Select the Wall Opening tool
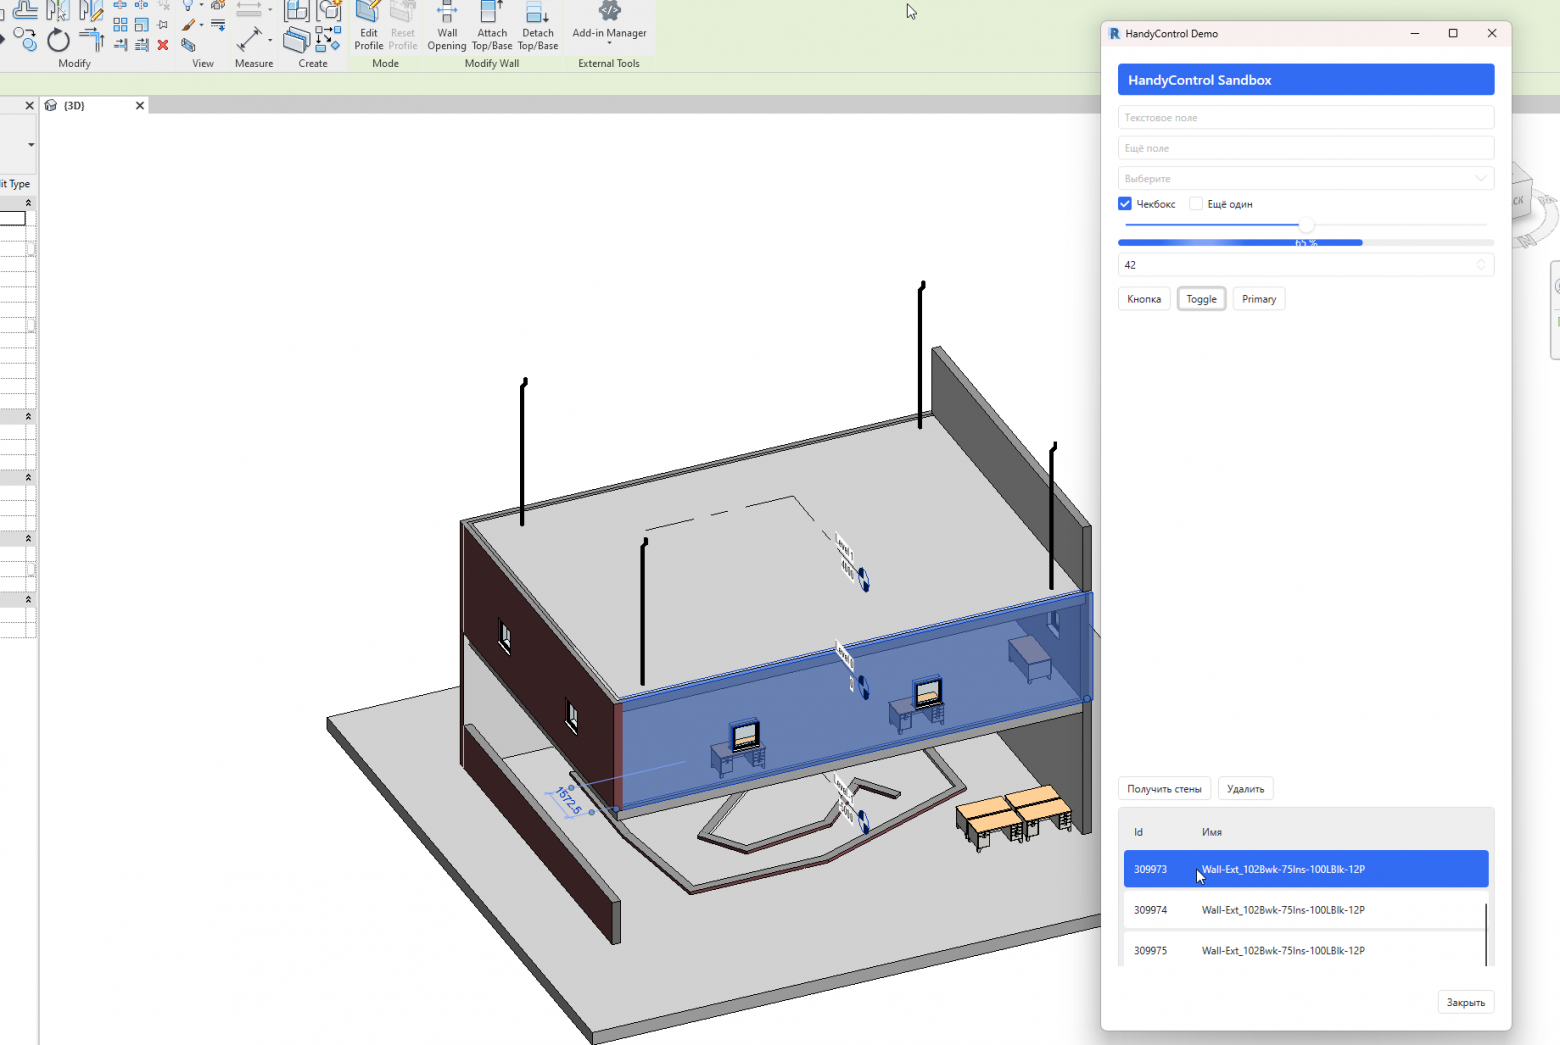 pyautogui.click(x=446, y=27)
